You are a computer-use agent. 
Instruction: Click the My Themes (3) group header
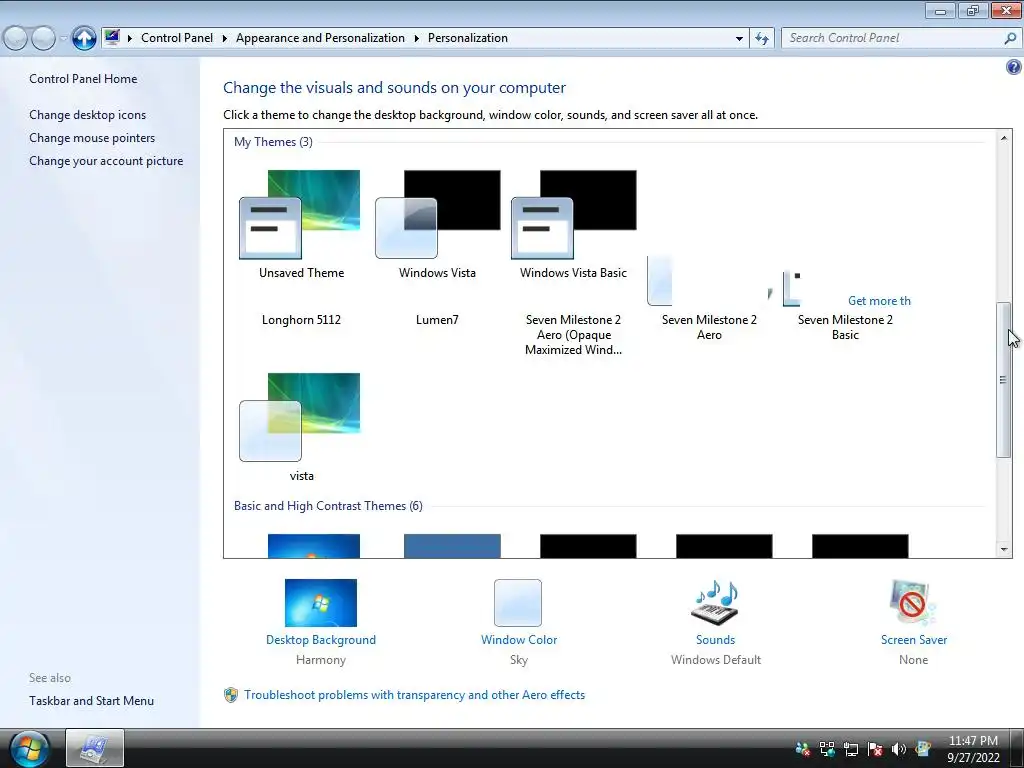(273, 142)
